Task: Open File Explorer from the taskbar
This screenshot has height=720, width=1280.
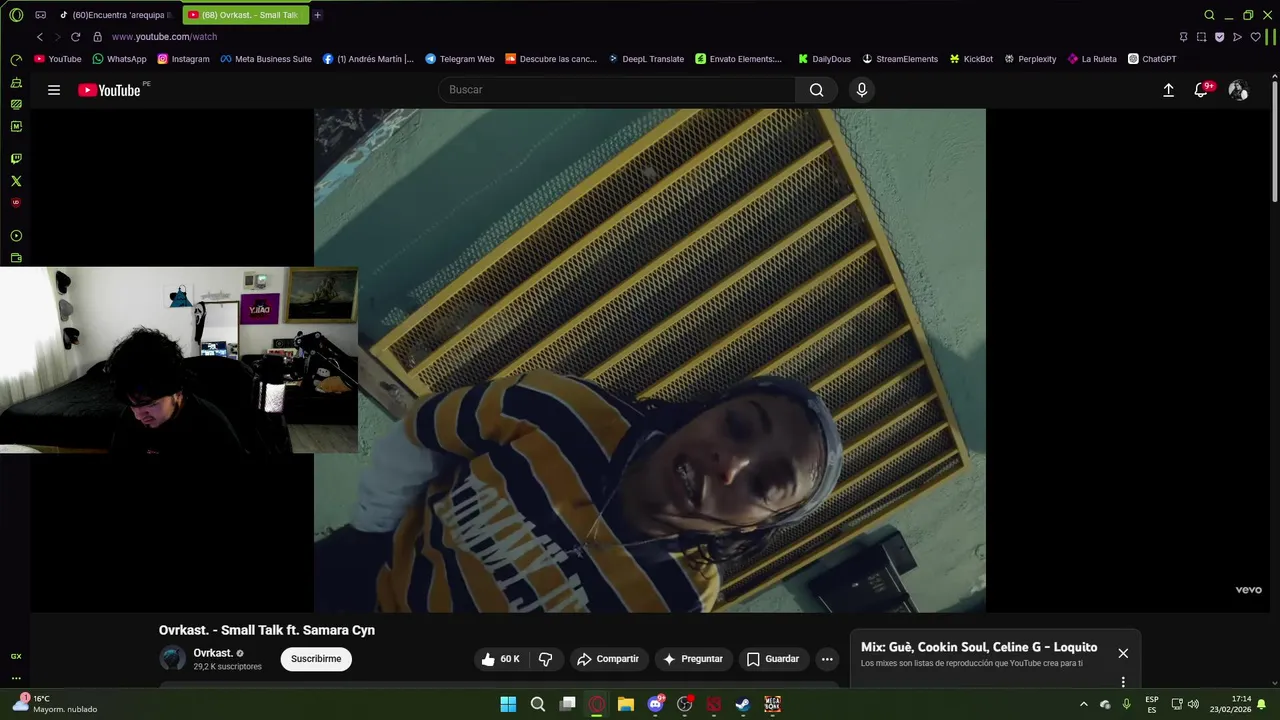Action: 625,704
